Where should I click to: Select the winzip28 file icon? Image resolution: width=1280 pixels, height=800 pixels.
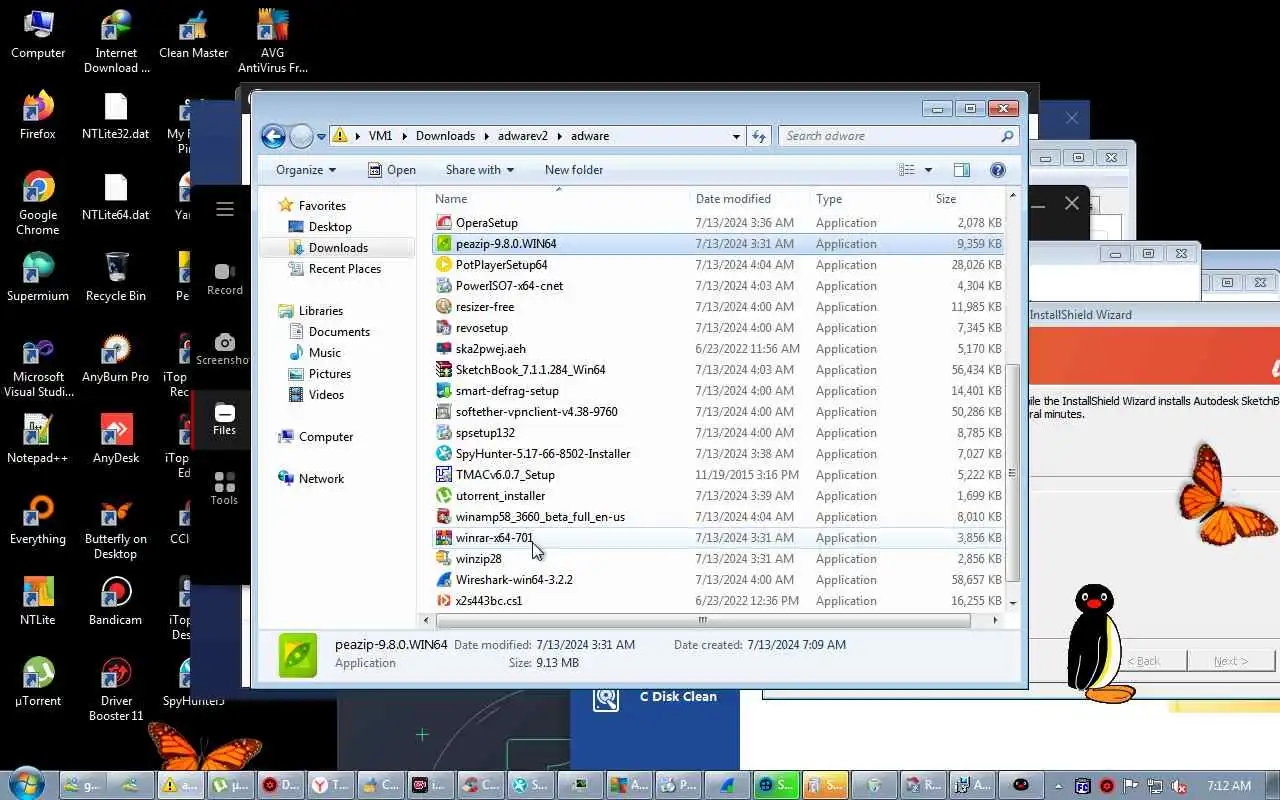(x=444, y=559)
